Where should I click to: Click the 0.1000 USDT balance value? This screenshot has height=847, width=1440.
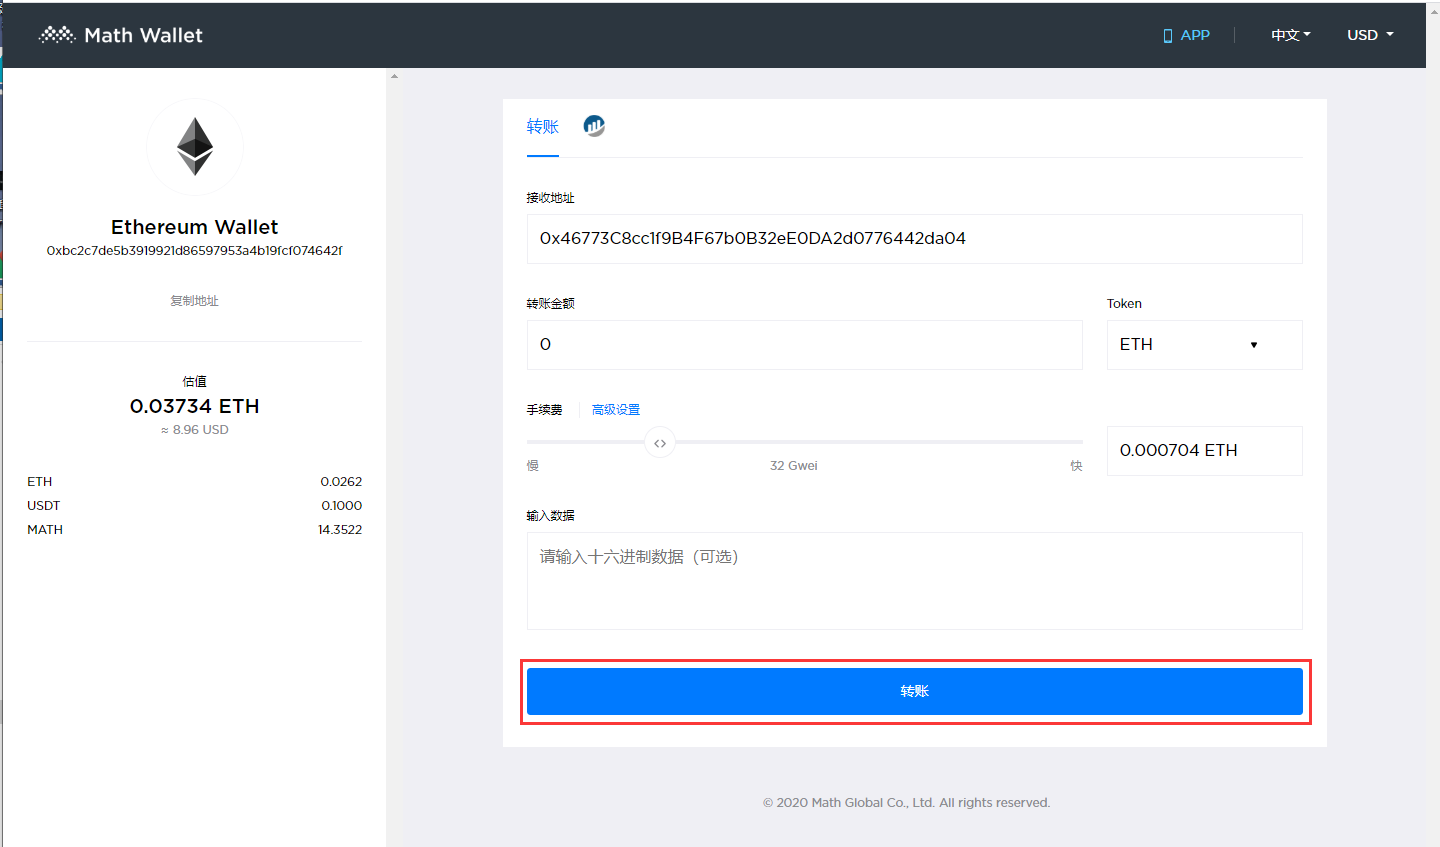341,506
